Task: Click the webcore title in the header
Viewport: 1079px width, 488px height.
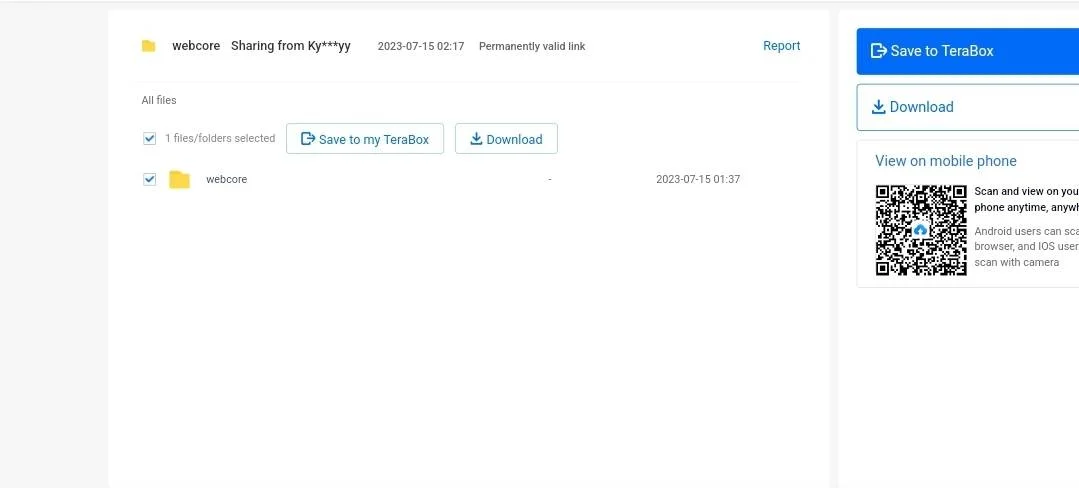Action: 196,46
